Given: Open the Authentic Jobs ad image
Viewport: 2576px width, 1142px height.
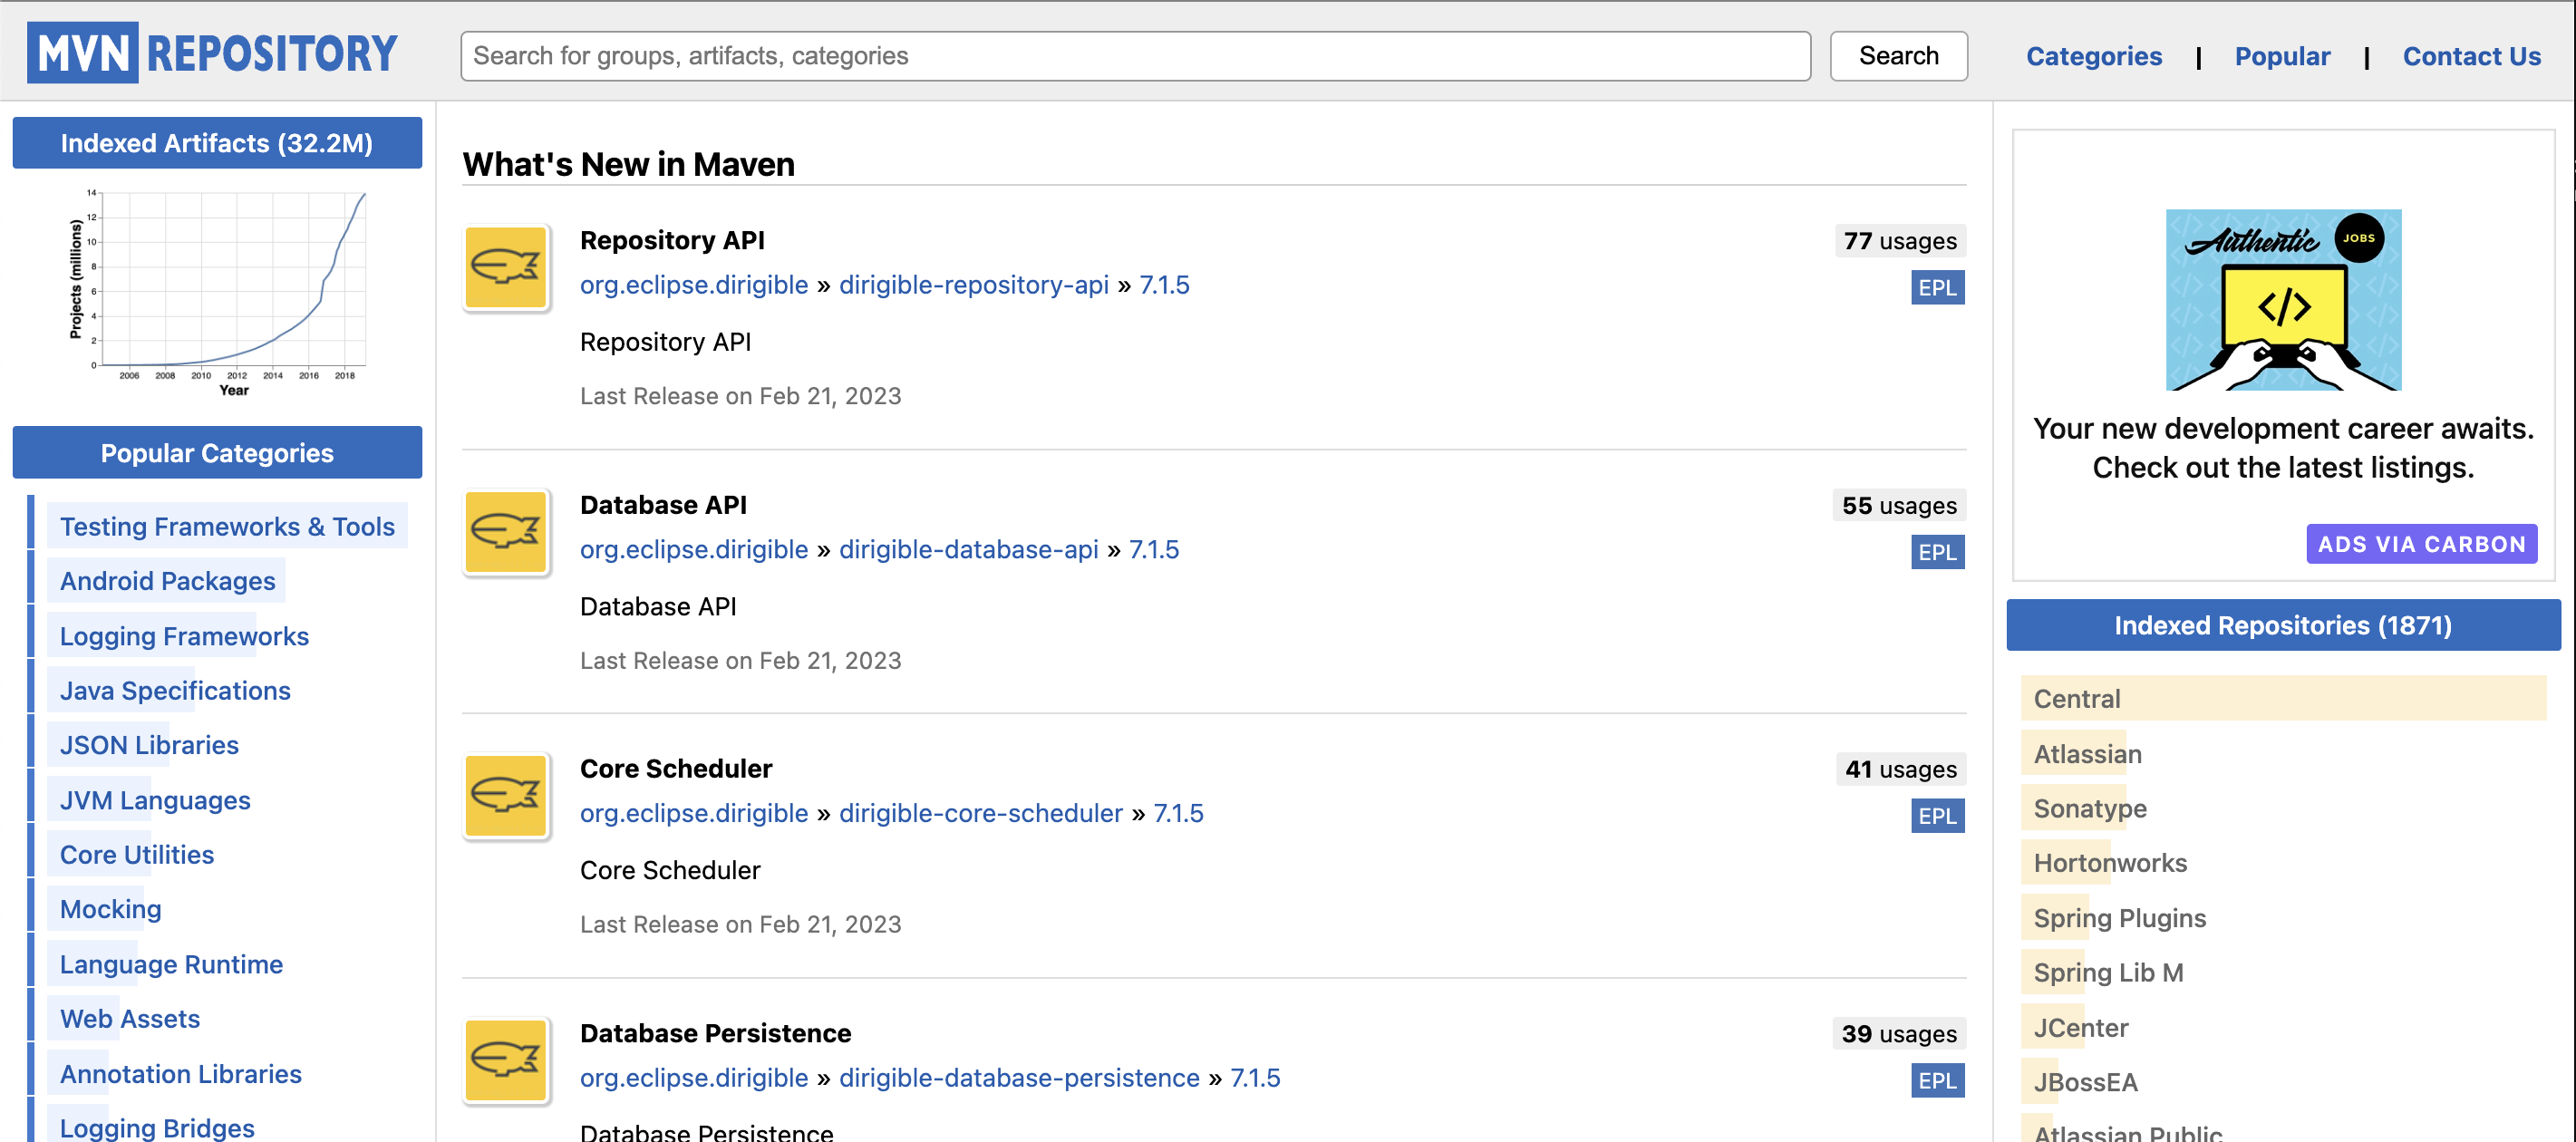Looking at the screenshot, I should point(2283,299).
